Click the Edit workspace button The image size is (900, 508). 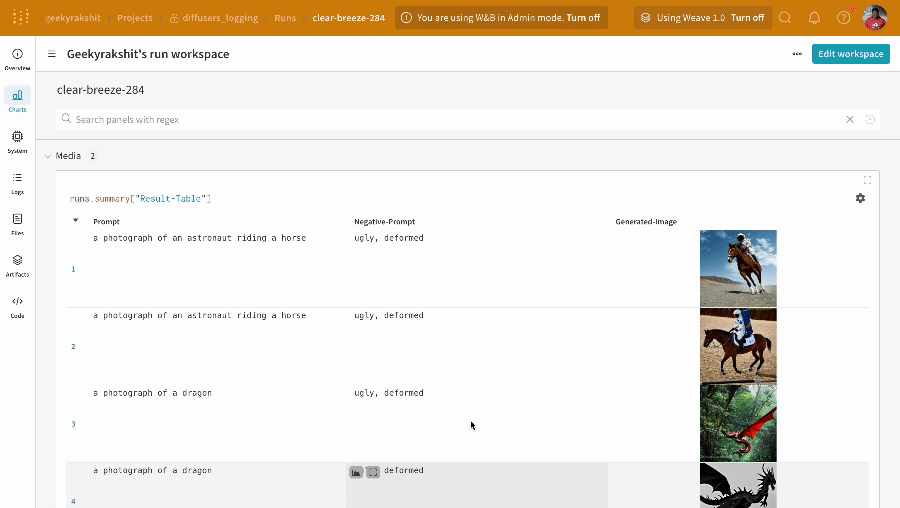tap(850, 54)
